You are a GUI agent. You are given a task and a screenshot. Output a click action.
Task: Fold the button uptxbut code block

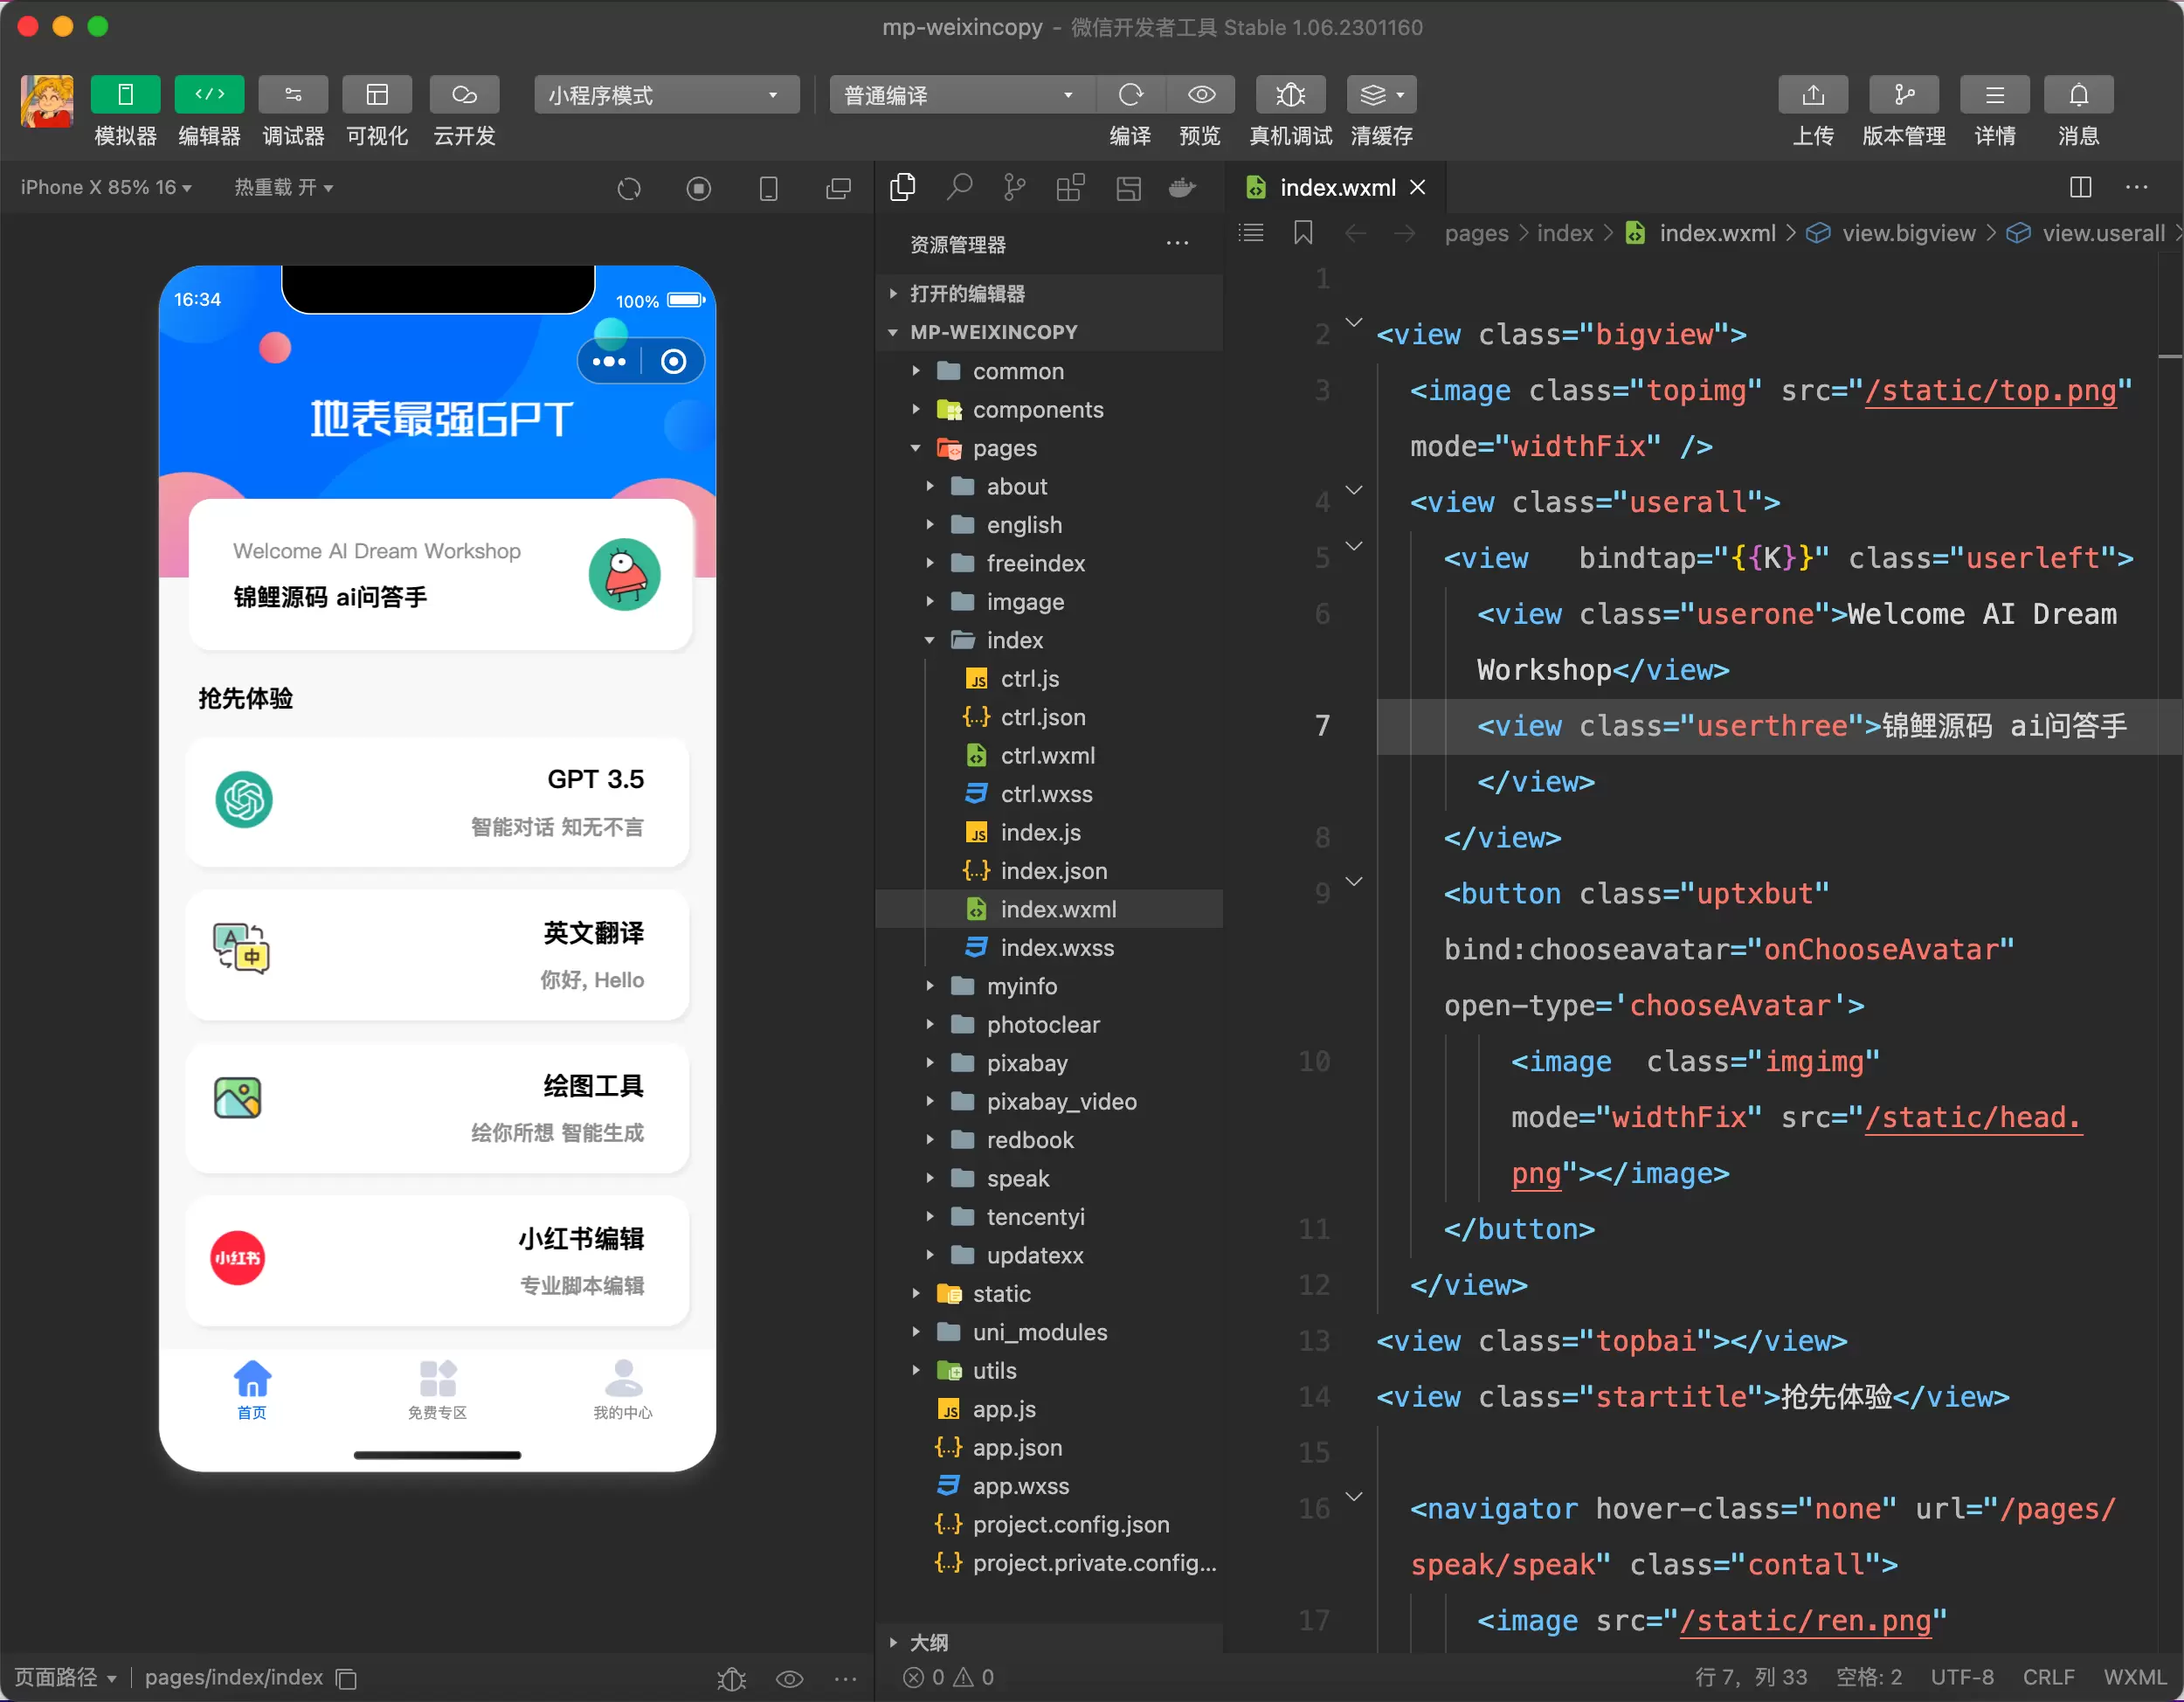[1354, 882]
